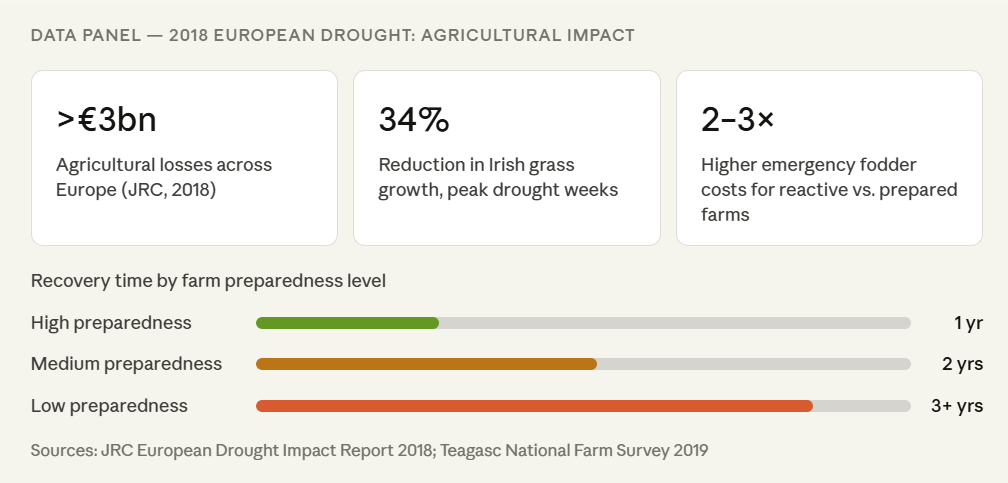Click the Recovery time by farm preparedness heading
1008x483 pixels.
pos(208,280)
